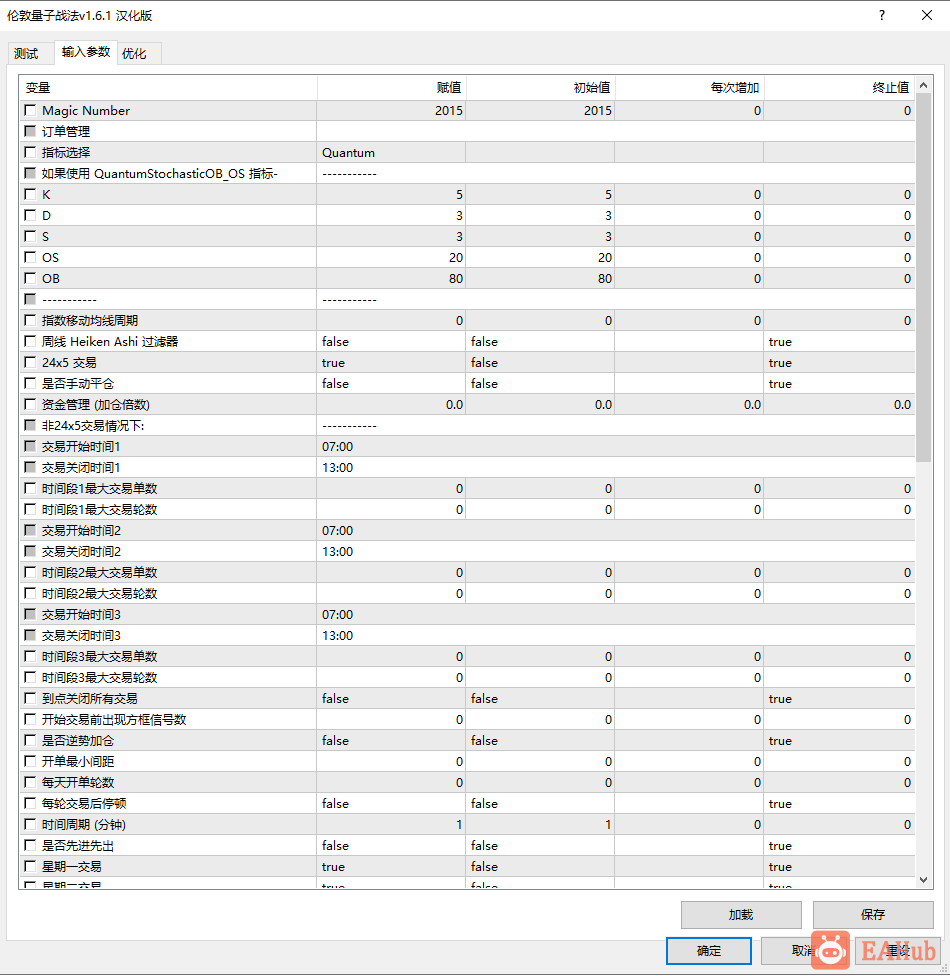Tick the OB parameter checkbox
This screenshot has height=976, width=950.
[30, 278]
